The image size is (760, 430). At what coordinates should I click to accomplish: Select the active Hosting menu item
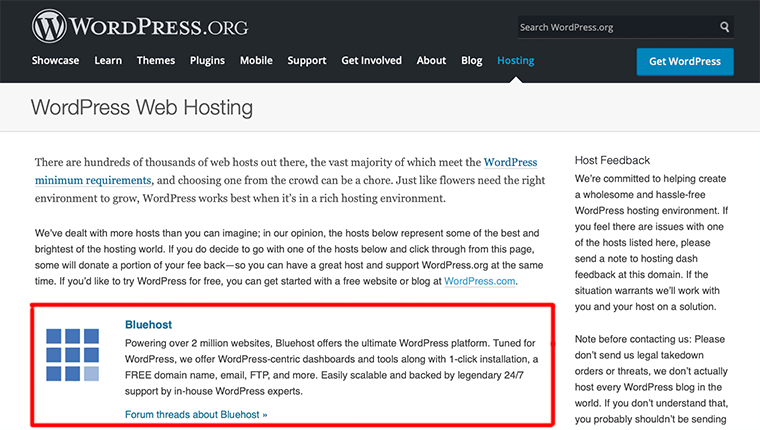coord(516,61)
